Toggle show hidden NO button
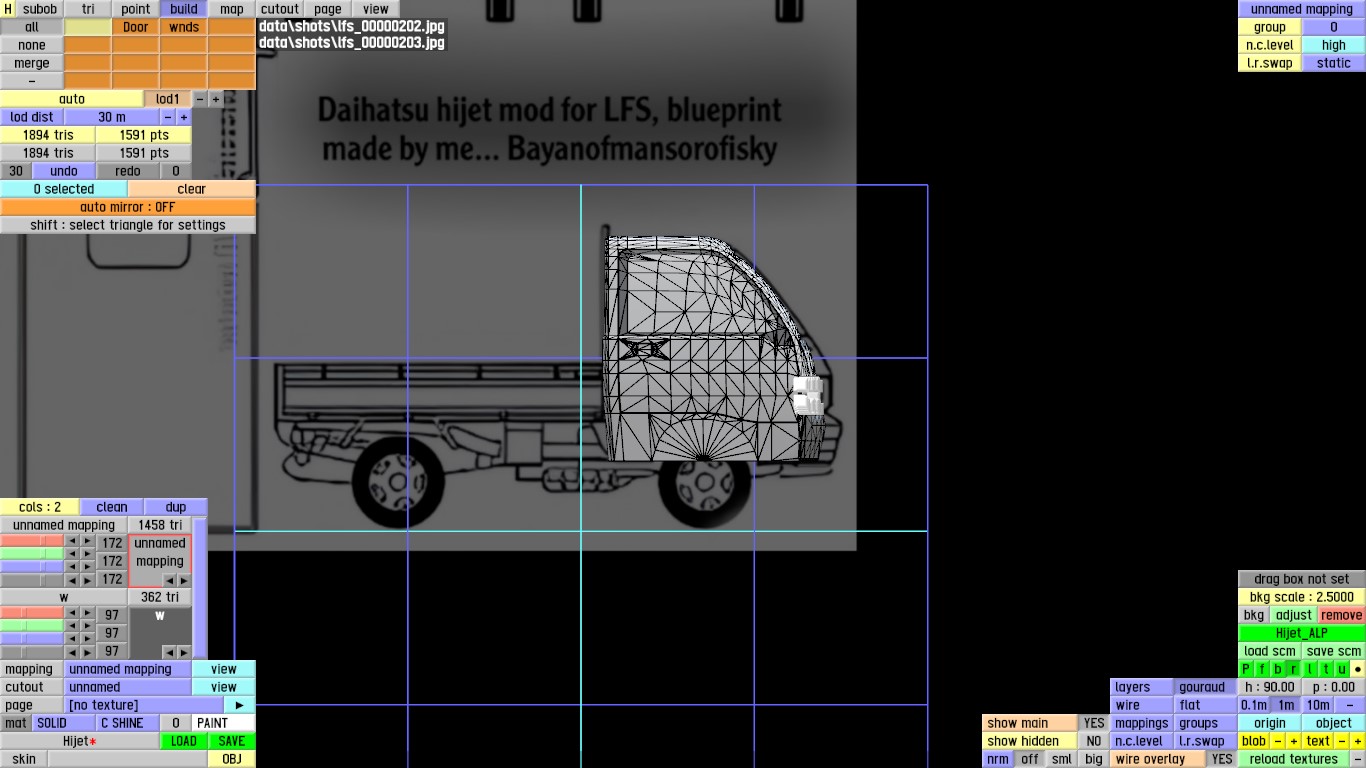Image resolution: width=1366 pixels, height=768 pixels. 1094,741
